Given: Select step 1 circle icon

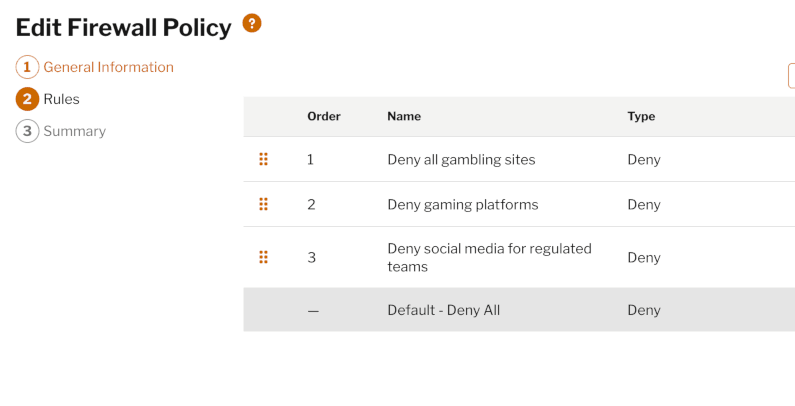Looking at the screenshot, I should coord(27,67).
